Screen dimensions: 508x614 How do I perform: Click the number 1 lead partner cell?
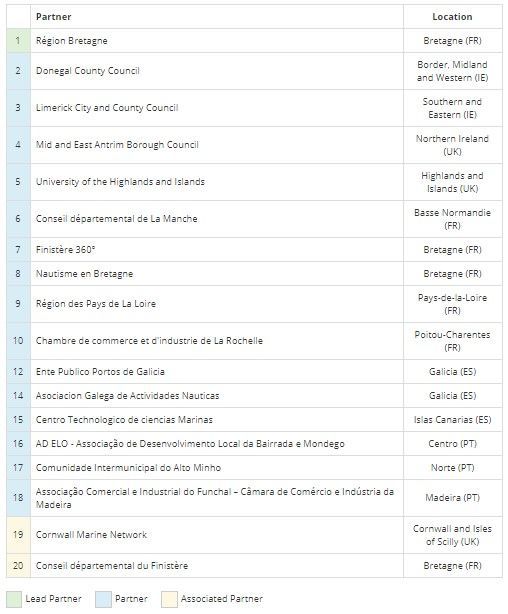coord(18,41)
